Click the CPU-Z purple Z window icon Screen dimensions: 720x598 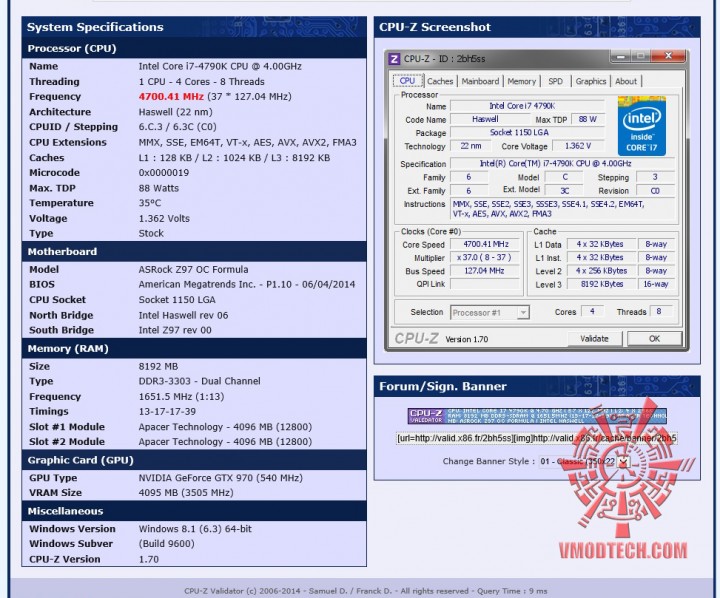(x=394, y=59)
